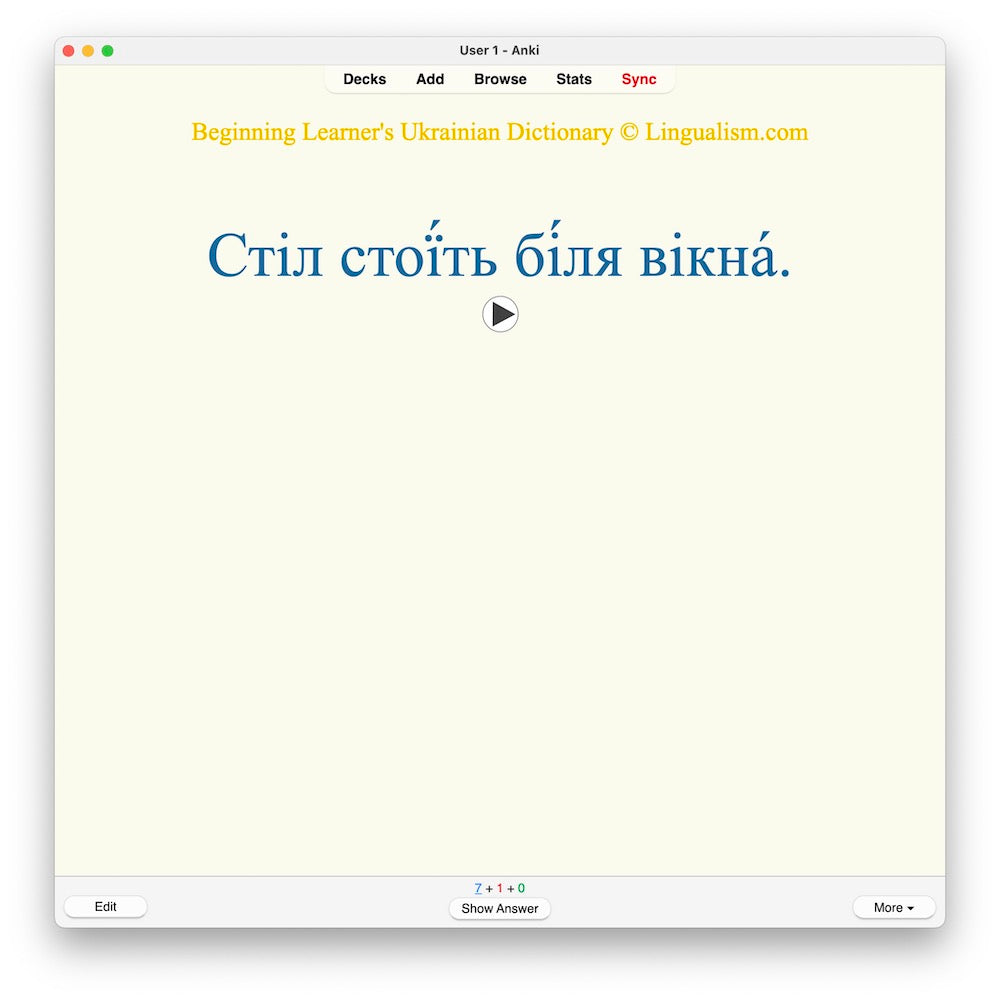Image resolution: width=1000 pixels, height=1000 pixels.
Task: Click the User 1 - Anki title bar
Action: point(500,49)
